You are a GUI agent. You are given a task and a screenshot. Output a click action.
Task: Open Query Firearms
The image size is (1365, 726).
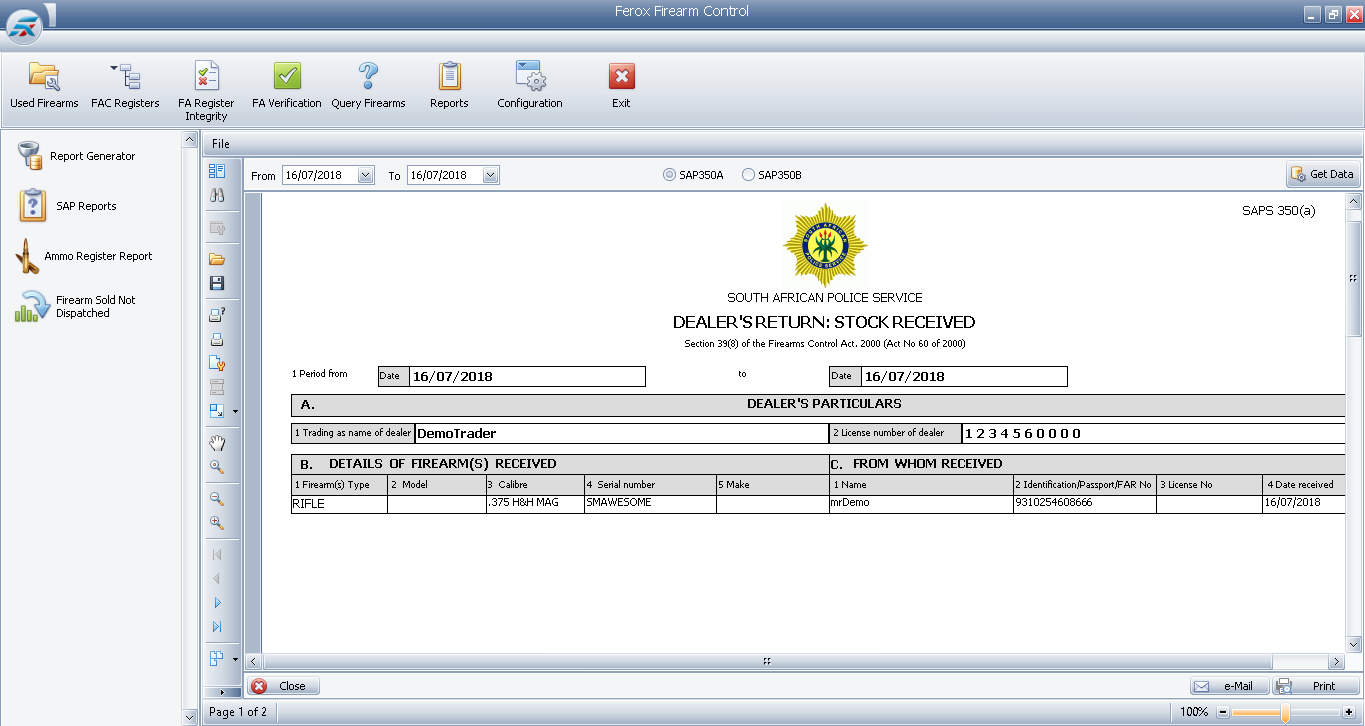[x=368, y=86]
